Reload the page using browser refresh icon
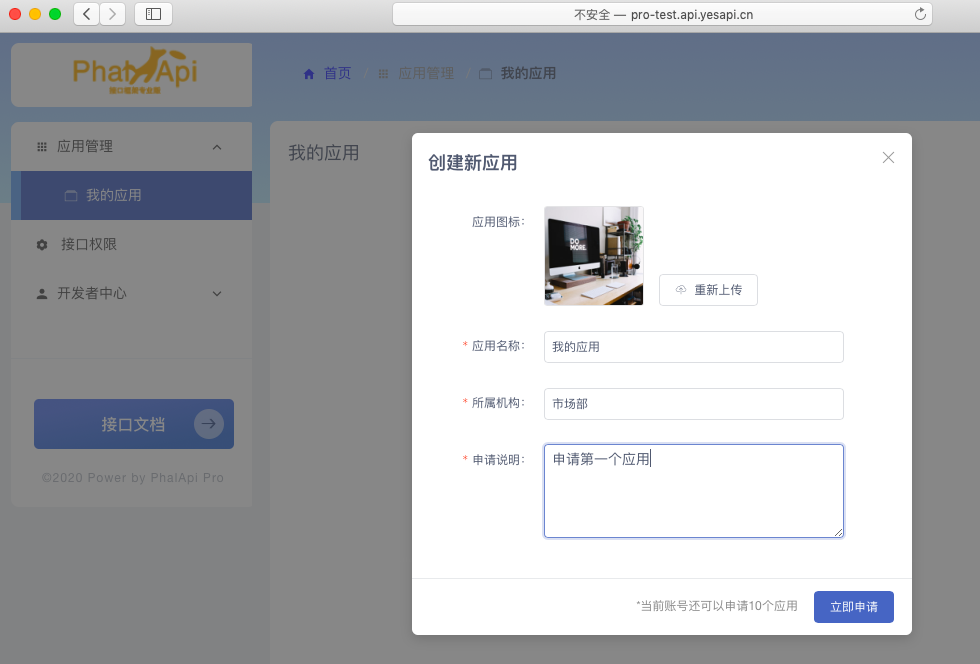 coord(919,14)
